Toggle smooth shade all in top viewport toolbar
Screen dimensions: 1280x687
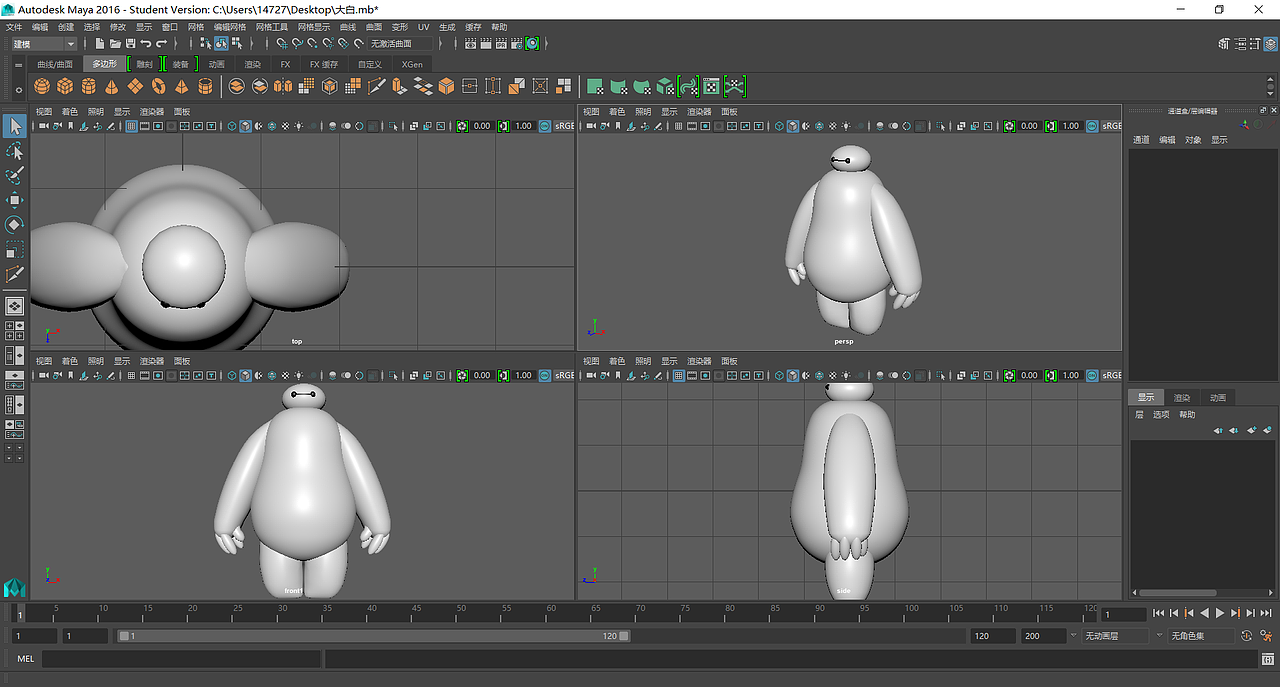pos(246,126)
